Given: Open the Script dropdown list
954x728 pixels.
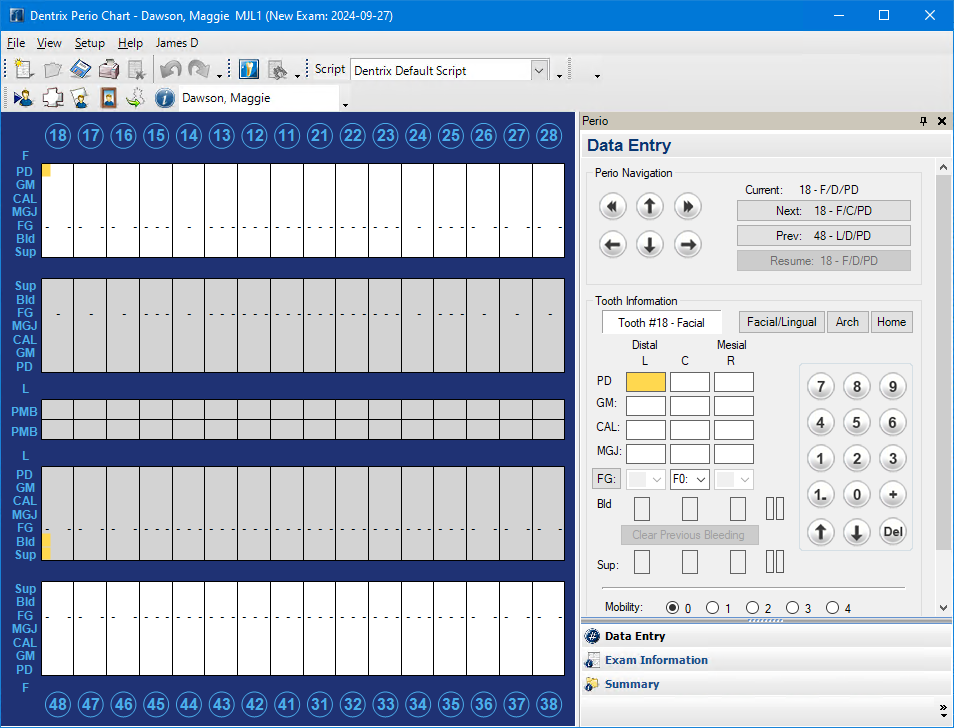Looking at the screenshot, I should (x=540, y=70).
